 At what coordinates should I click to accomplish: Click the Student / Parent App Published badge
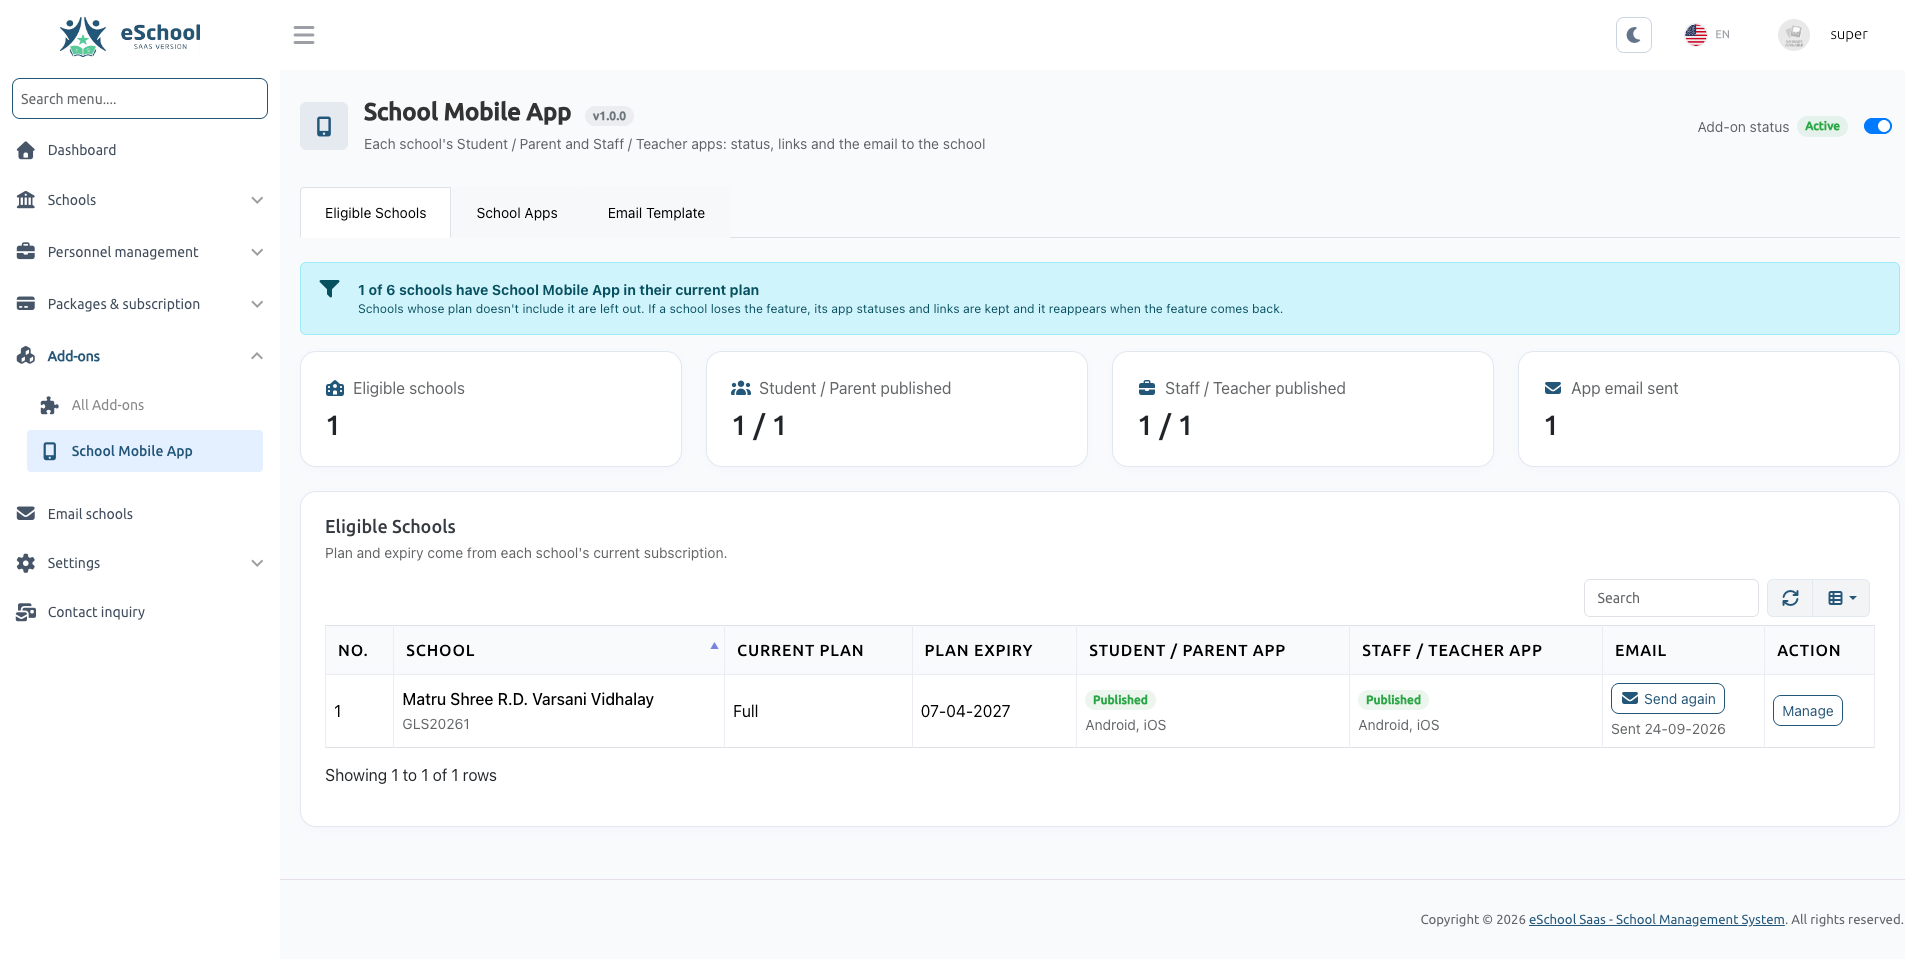click(x=1120, y=700)
